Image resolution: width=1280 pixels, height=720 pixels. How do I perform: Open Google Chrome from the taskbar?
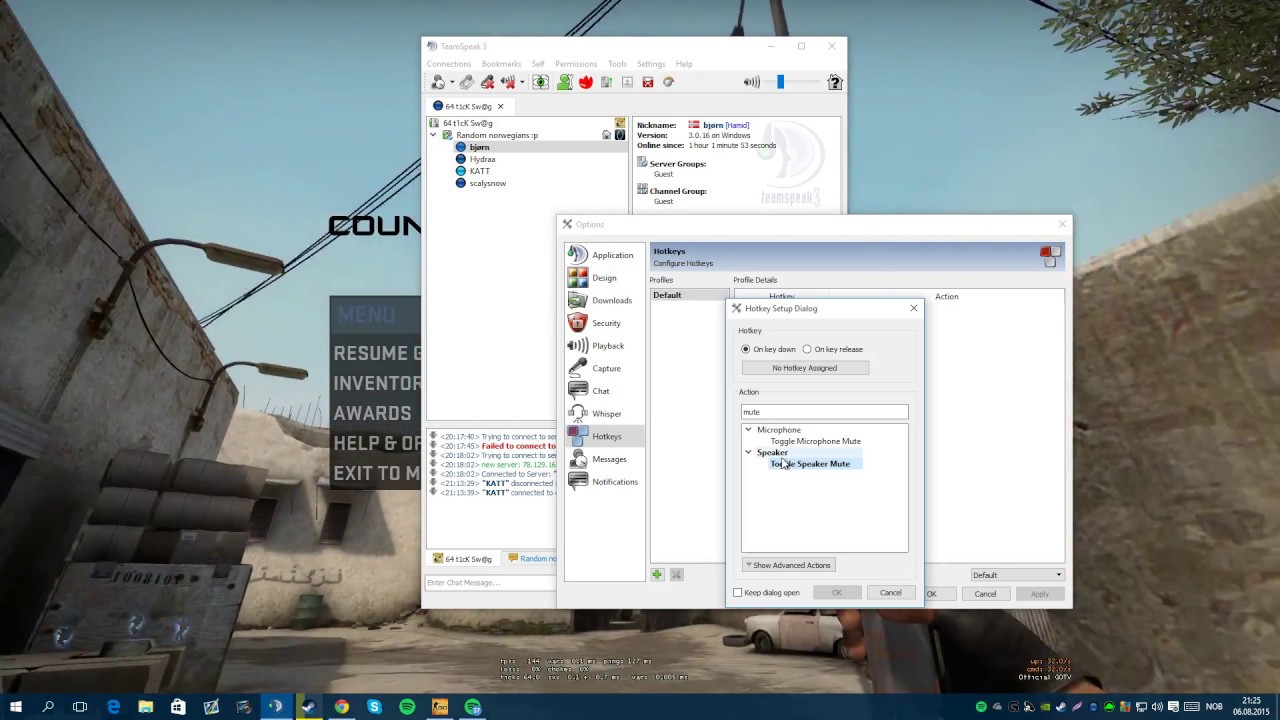point(342,707)
